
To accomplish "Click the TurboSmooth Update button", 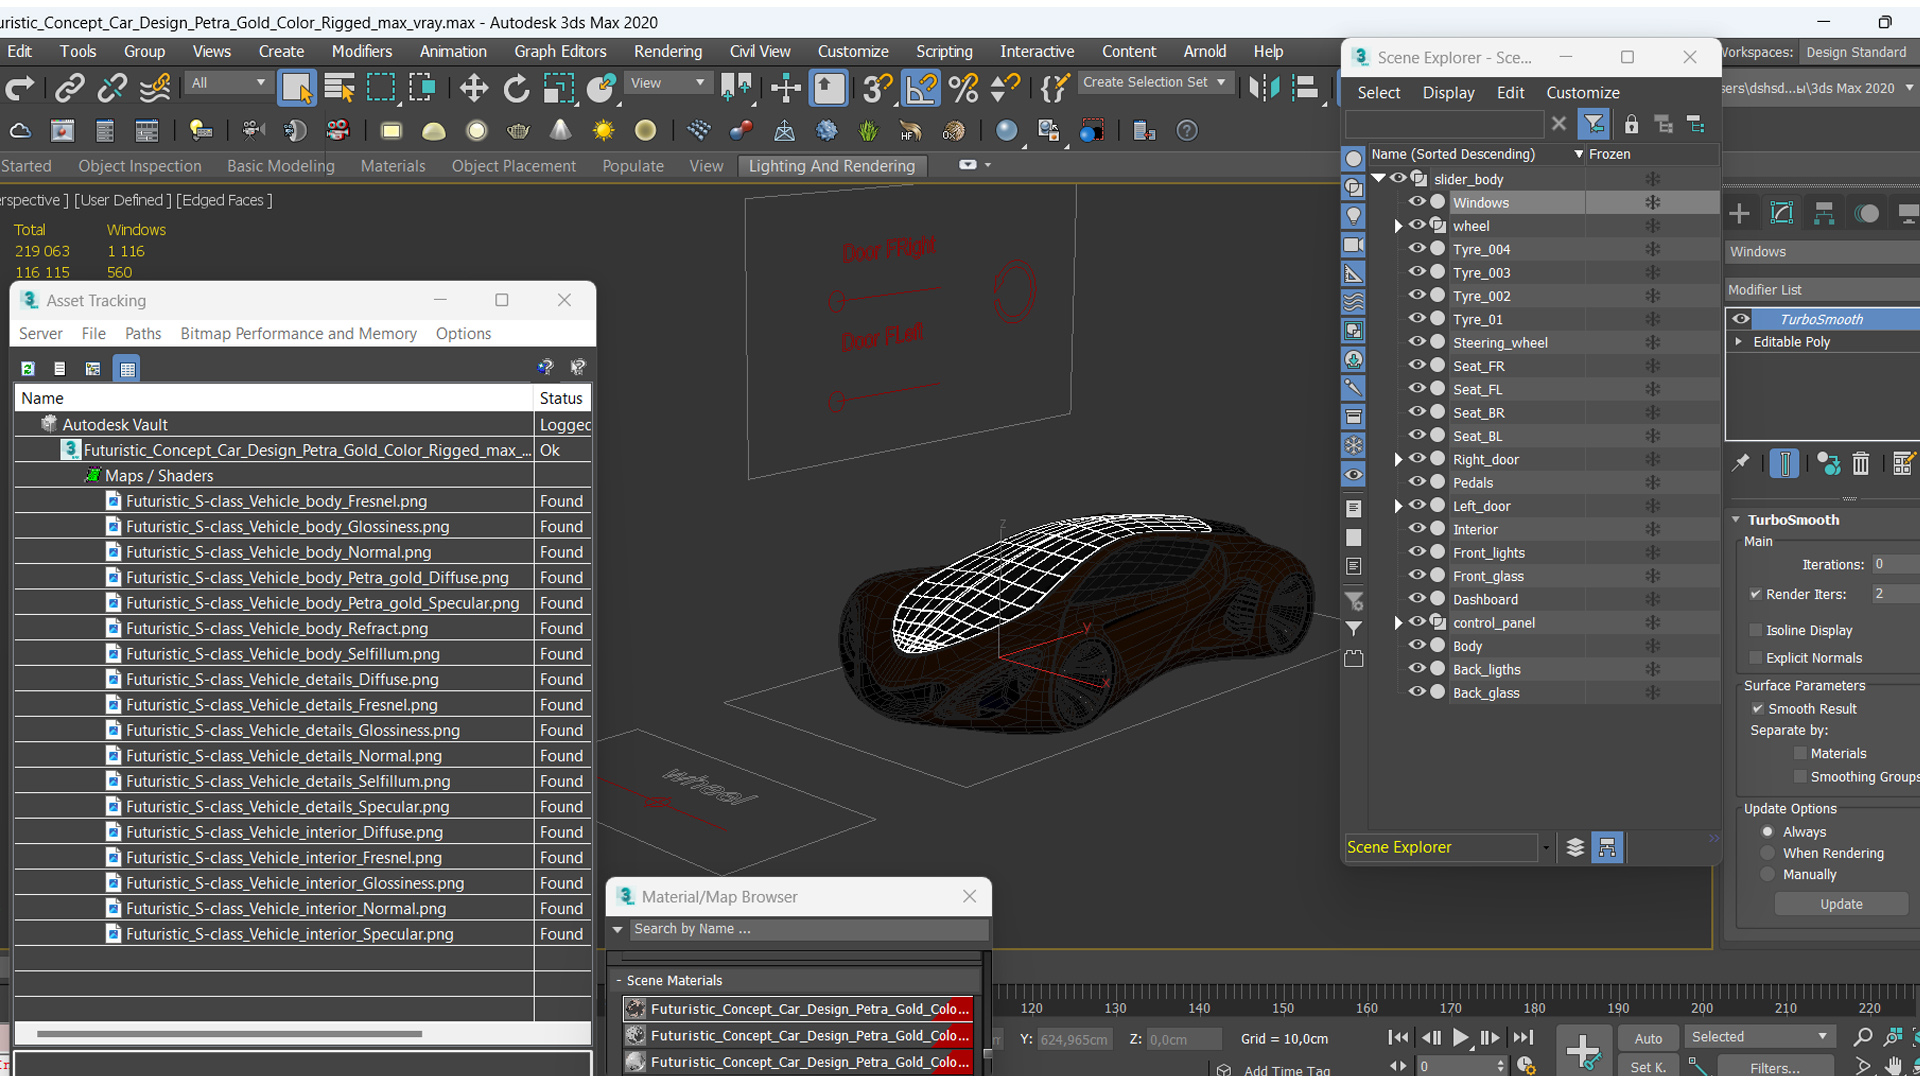I will (x=1841, y=904).
